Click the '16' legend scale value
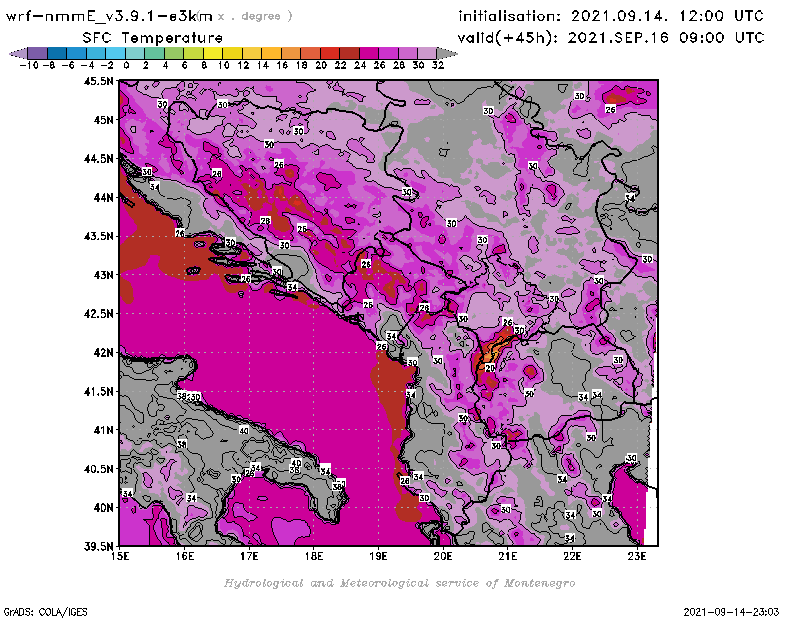Screen dimensions: 800x618 coord(282,65)
